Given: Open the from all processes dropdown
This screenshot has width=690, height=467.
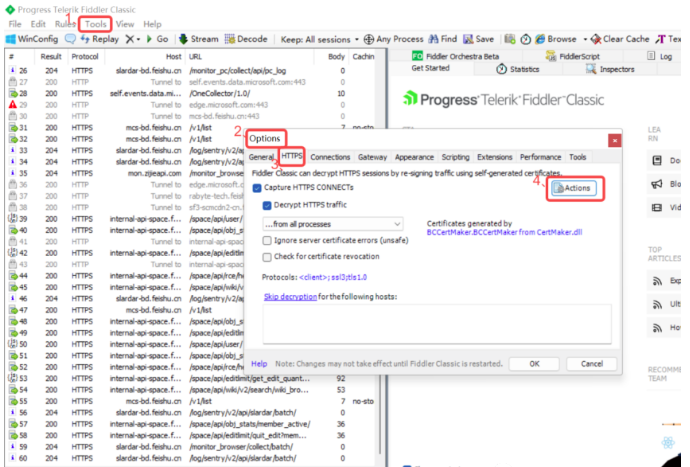Looking at the screenshot, I should 332,224.
